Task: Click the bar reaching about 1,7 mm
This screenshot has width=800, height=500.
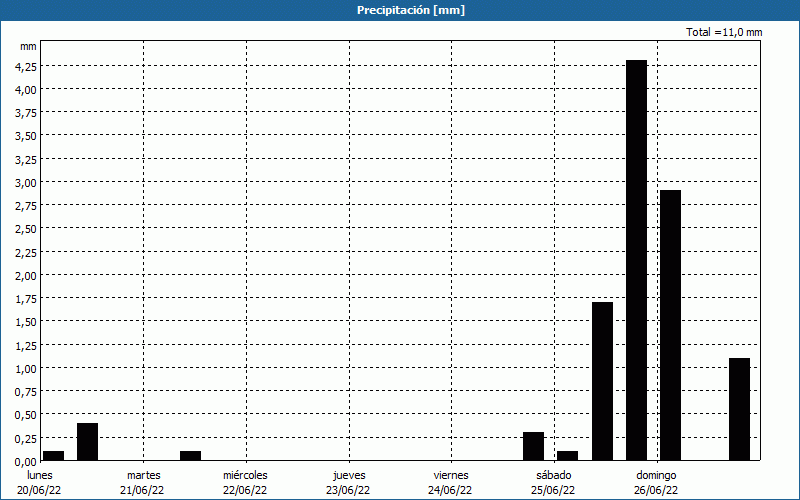Action: (x=603, y=381)
